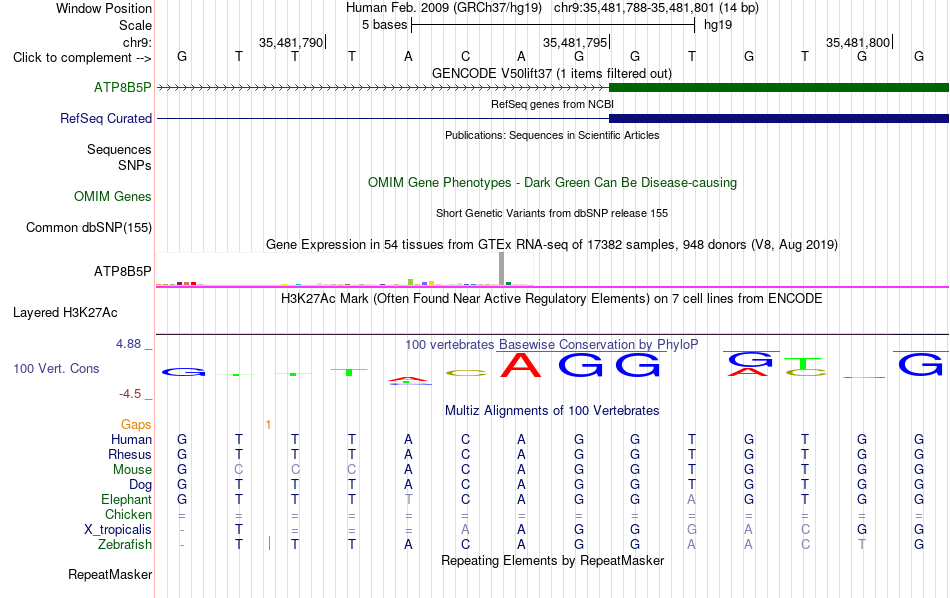Click the Rhesus species row label
The image size is (950, 598).
[130, 454]
